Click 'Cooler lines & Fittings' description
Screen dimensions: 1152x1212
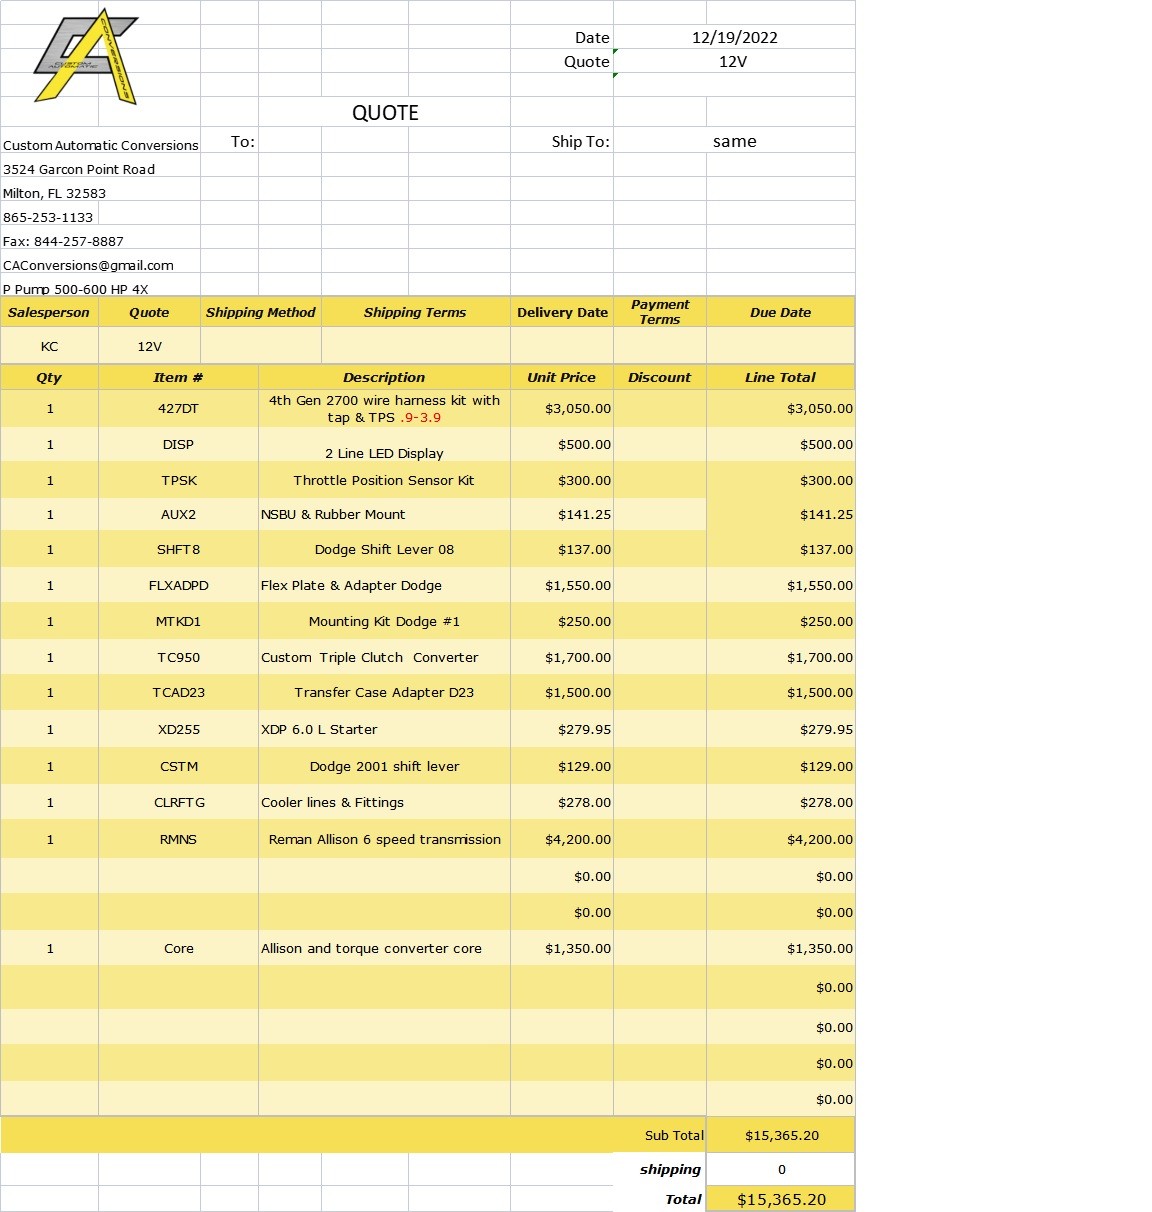click(384, 802)
